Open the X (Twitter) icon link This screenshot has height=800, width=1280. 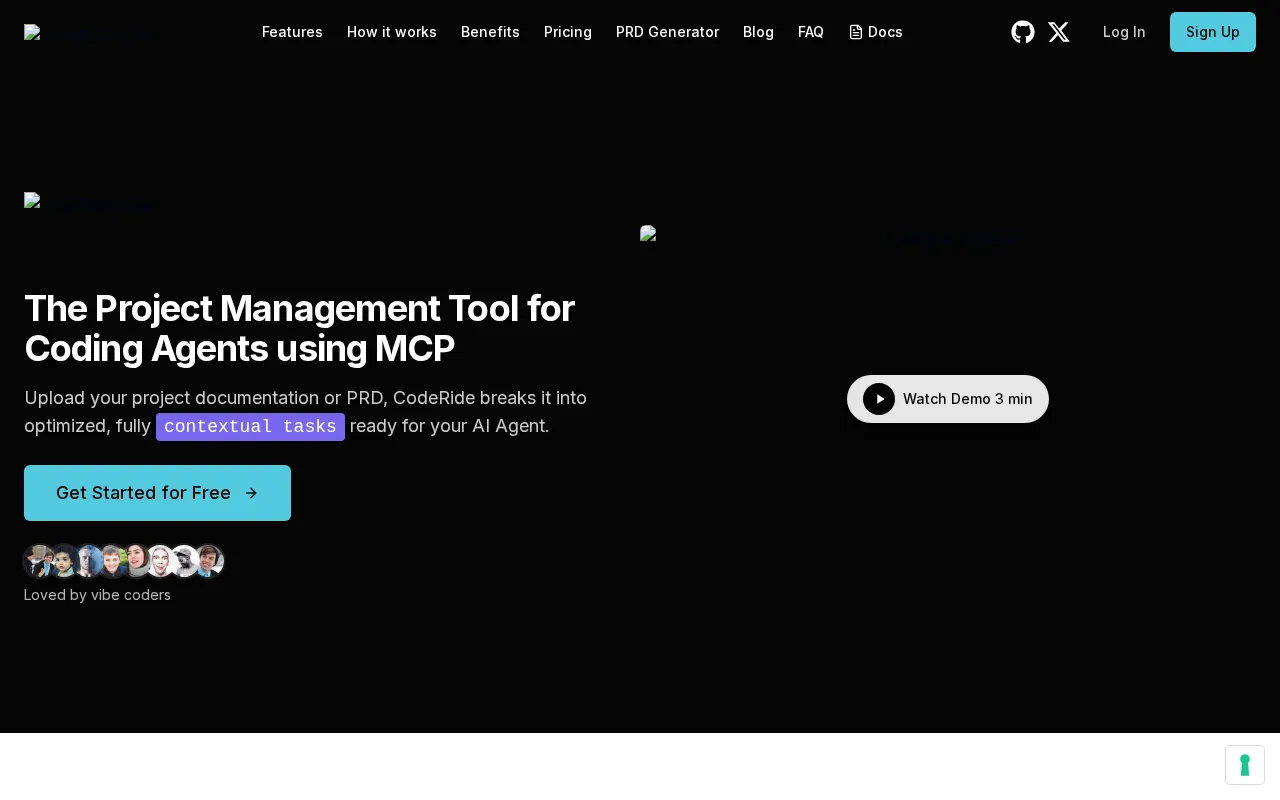1059,32
